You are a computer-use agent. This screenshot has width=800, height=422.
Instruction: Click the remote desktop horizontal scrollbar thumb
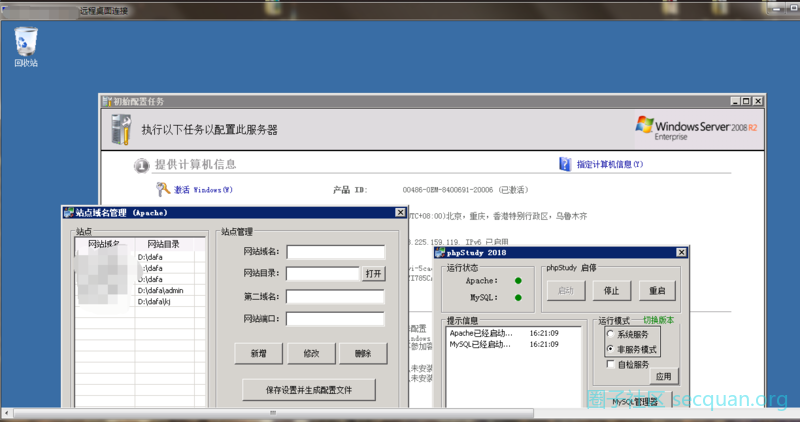click(x=273, y=412)
